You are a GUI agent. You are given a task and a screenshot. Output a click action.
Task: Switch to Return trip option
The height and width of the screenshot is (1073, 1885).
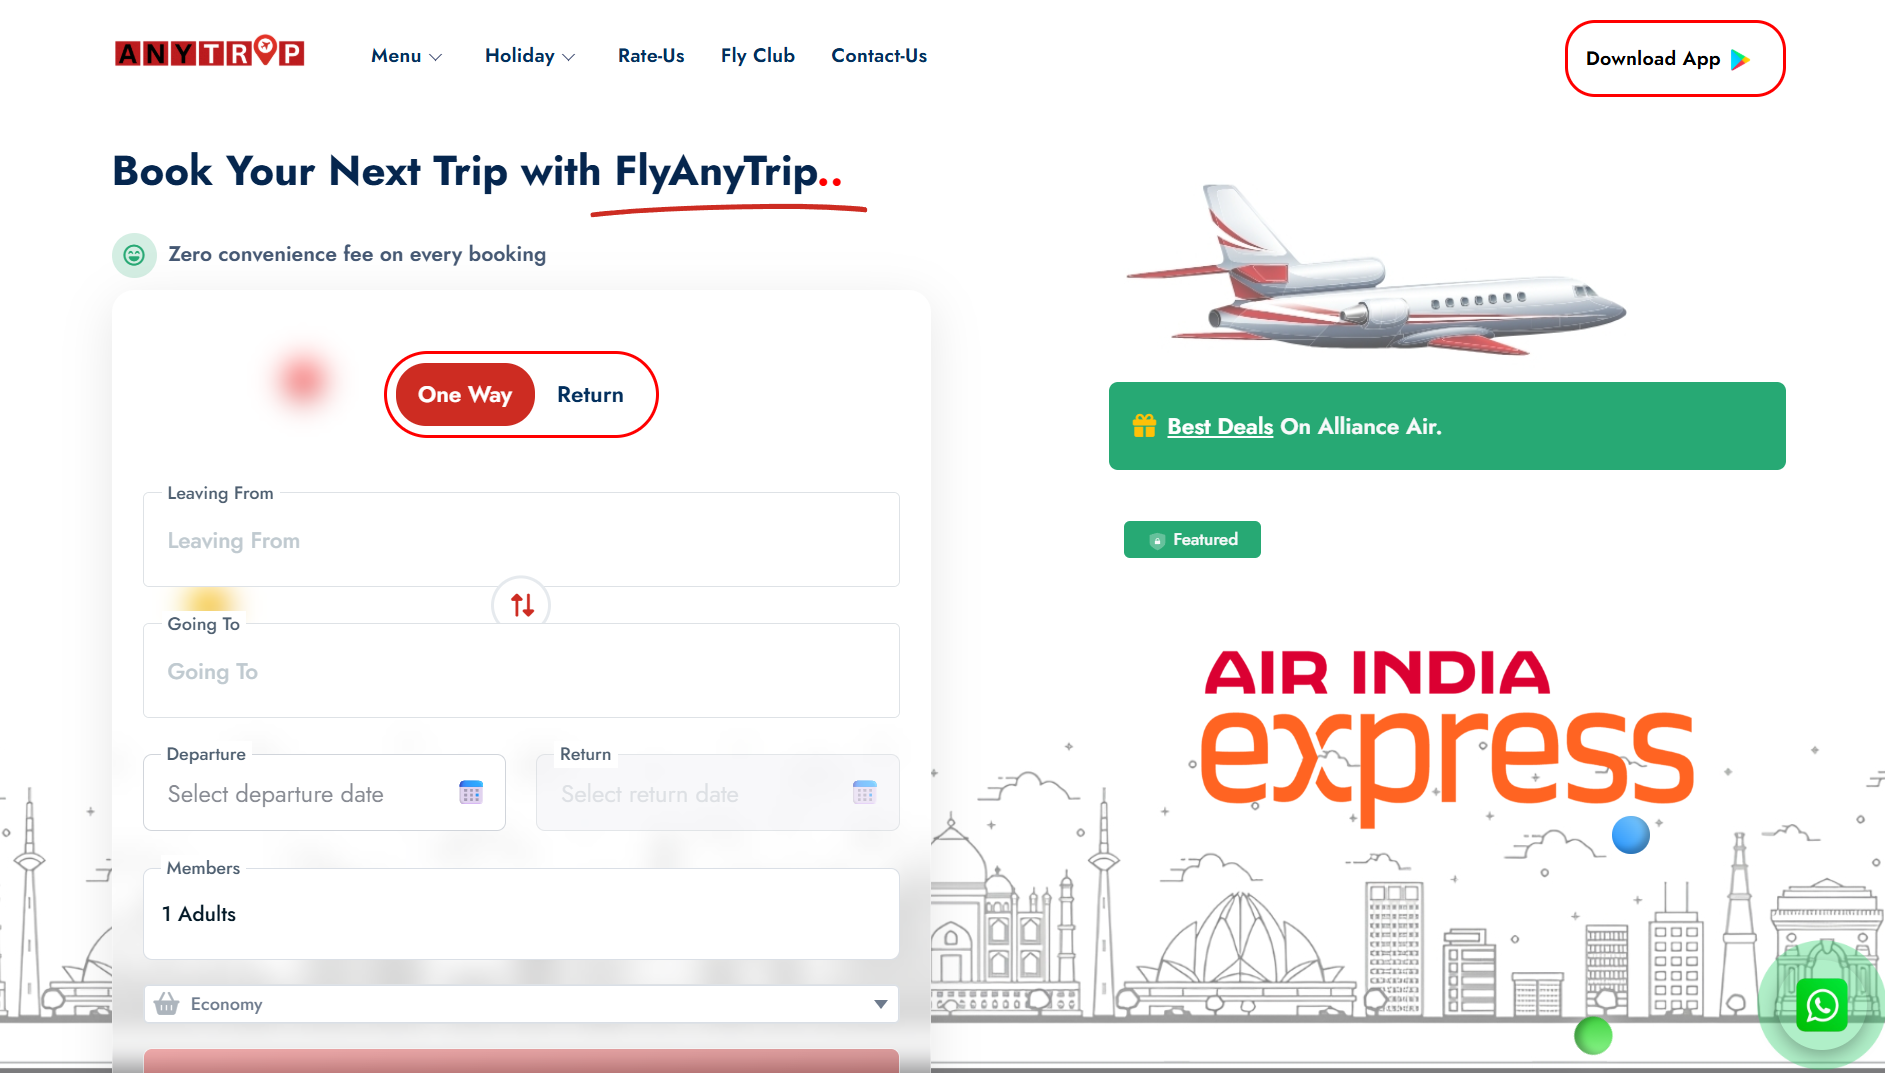(590, 395)
